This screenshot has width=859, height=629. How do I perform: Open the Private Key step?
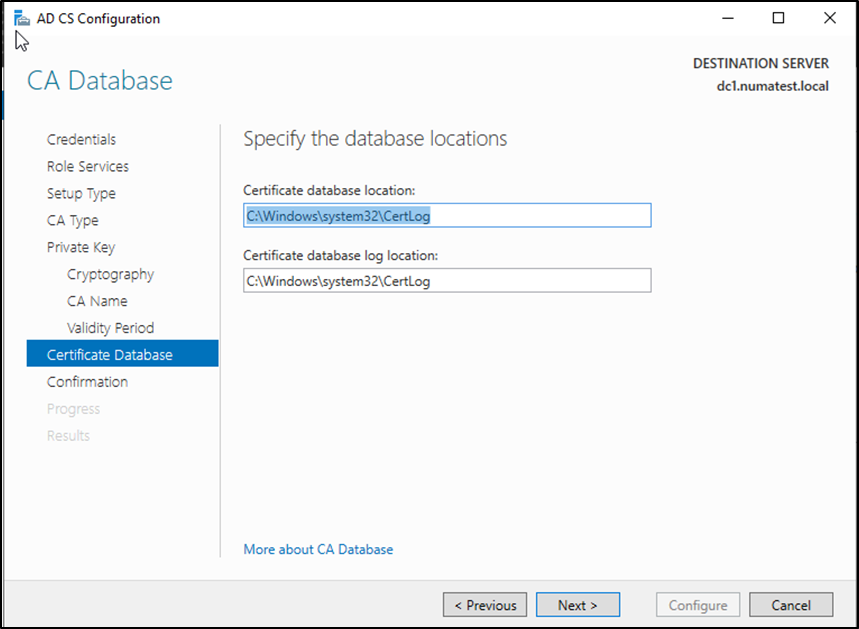(x=81, y=248)
